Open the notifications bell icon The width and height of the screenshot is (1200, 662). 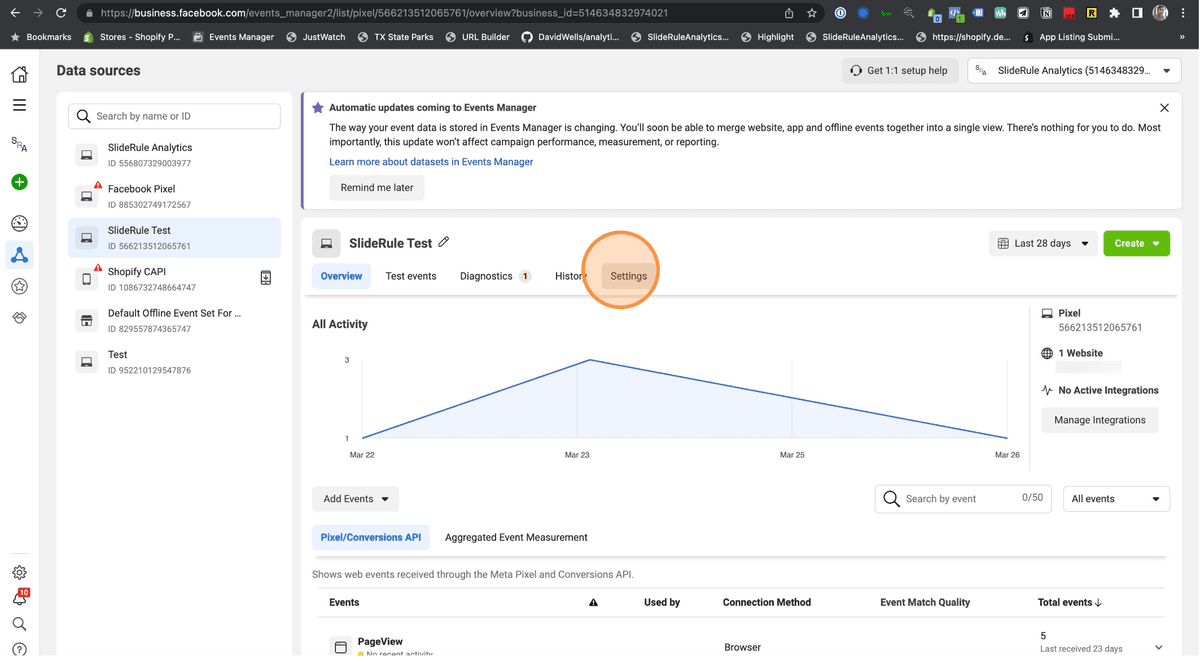[x=19, y=598]
